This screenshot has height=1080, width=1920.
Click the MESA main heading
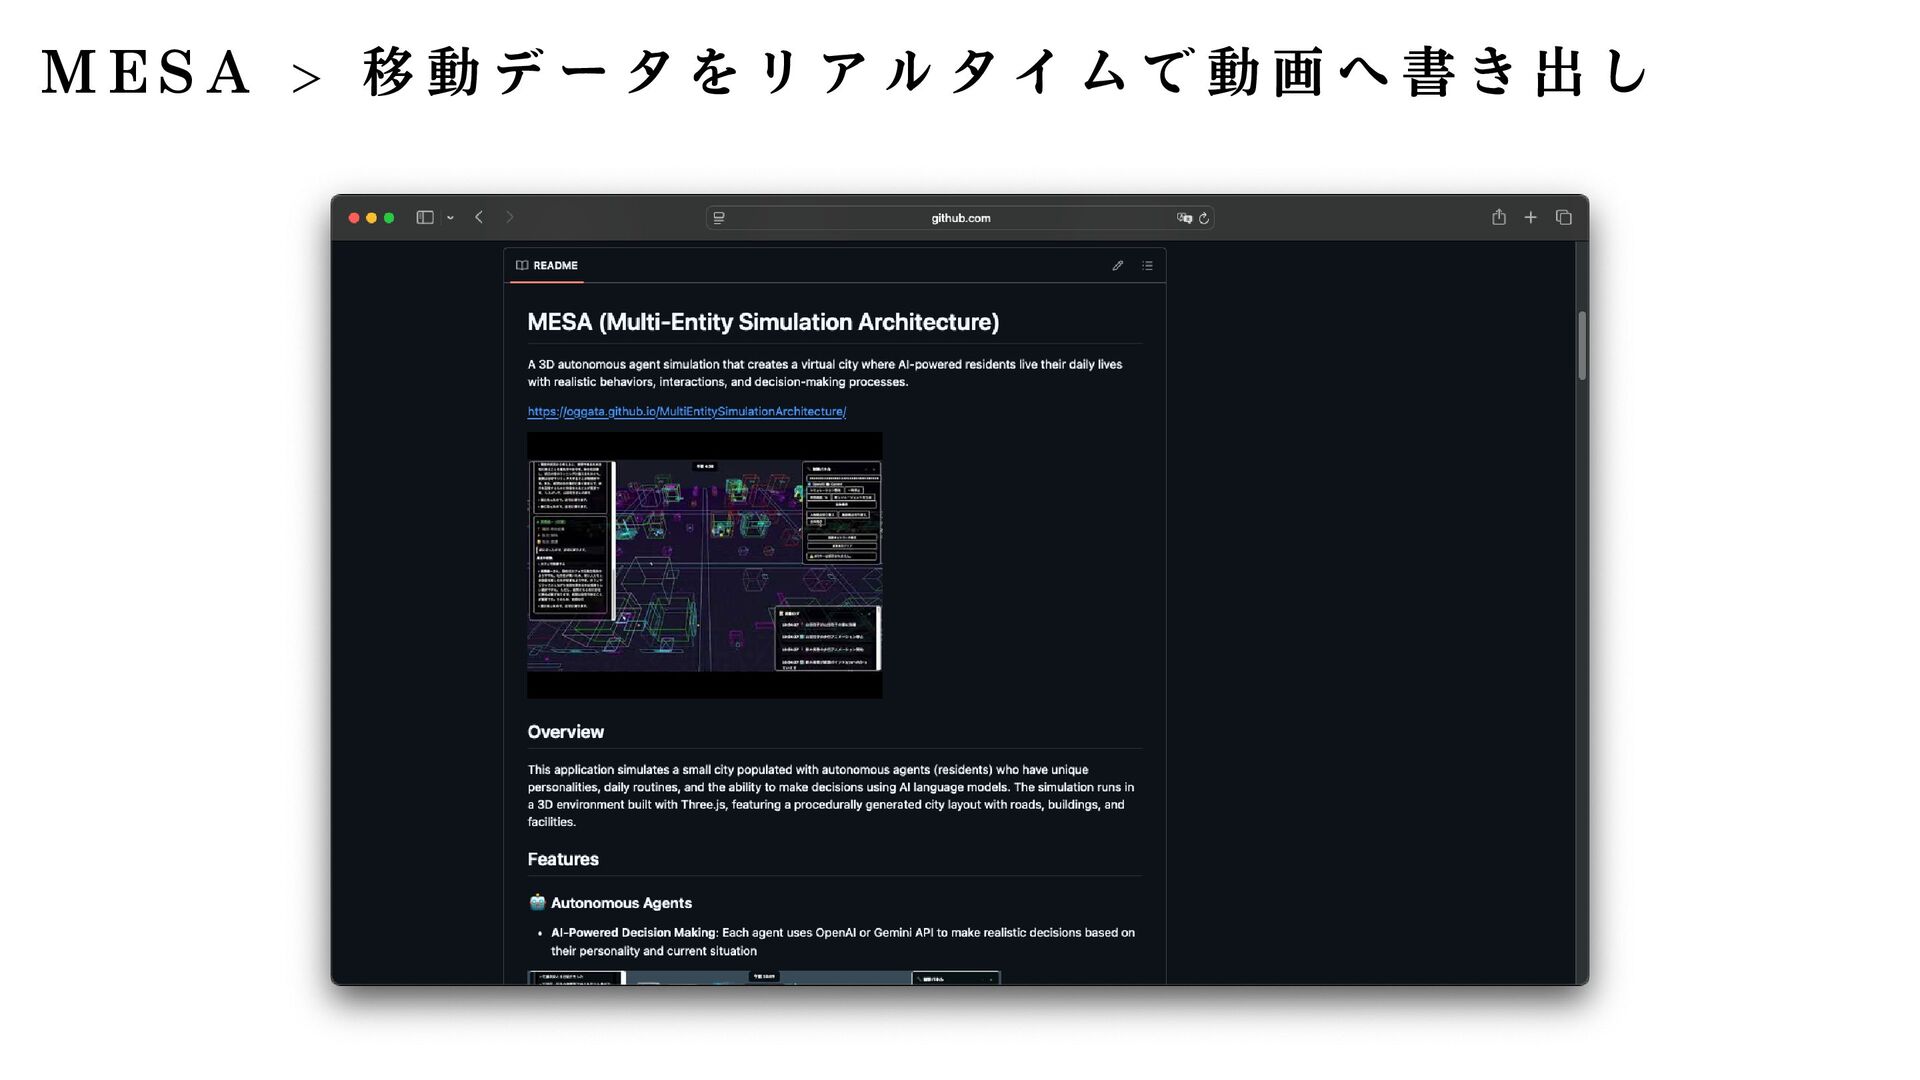[x=763, y=322]
